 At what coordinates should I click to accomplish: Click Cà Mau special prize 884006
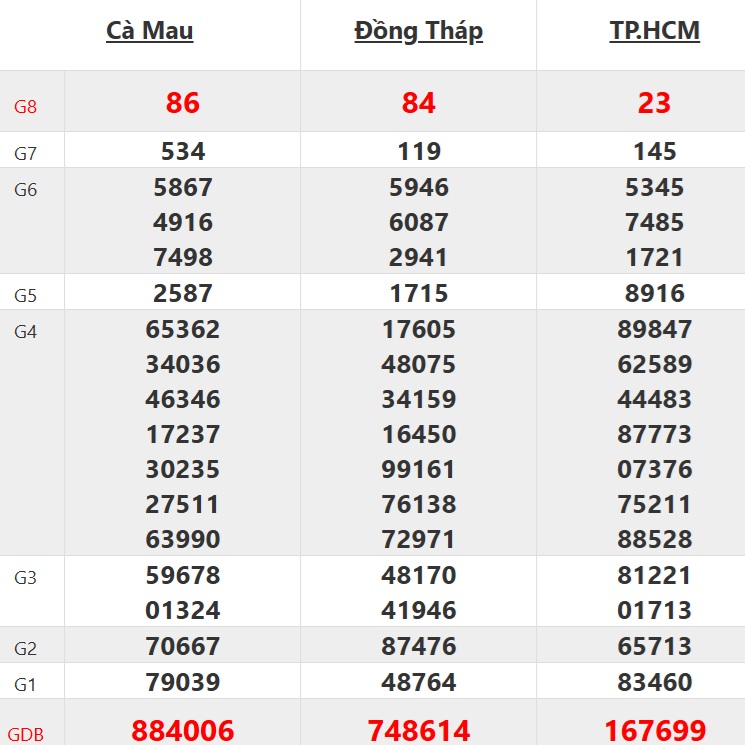click(x=183, y=731)
